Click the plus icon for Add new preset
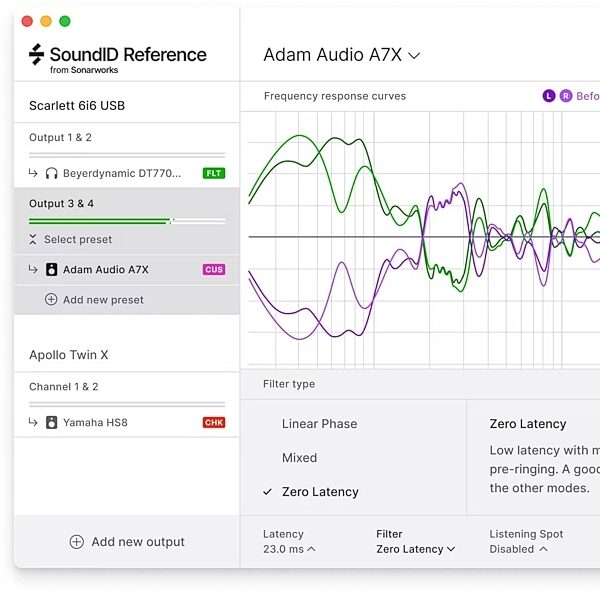The image size is (600, 594). (51, 299)
